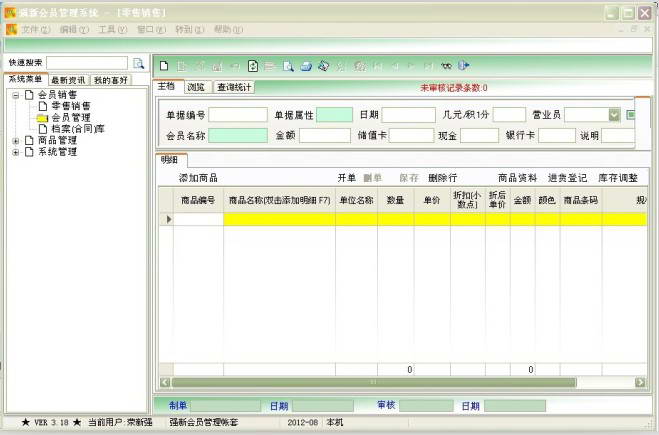Click the 日期 field in the header form

pos(409,115)
